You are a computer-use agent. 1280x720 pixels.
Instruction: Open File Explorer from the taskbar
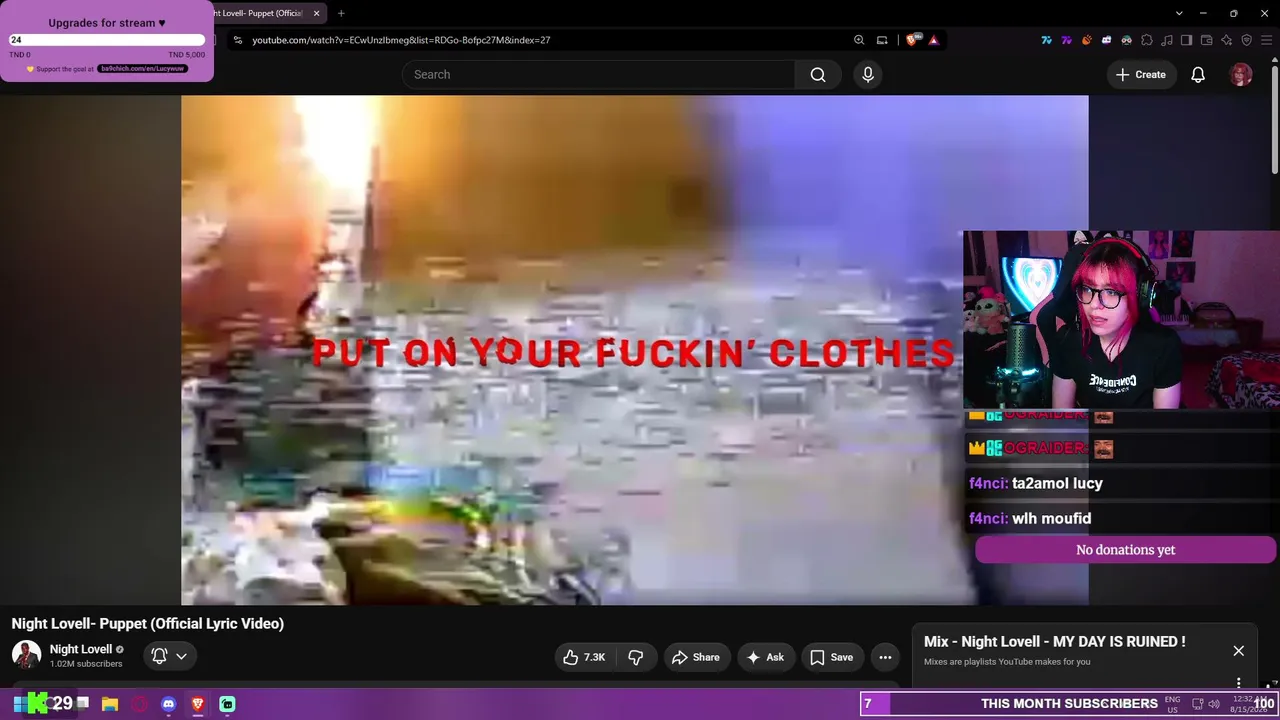(x=110, y=704)
